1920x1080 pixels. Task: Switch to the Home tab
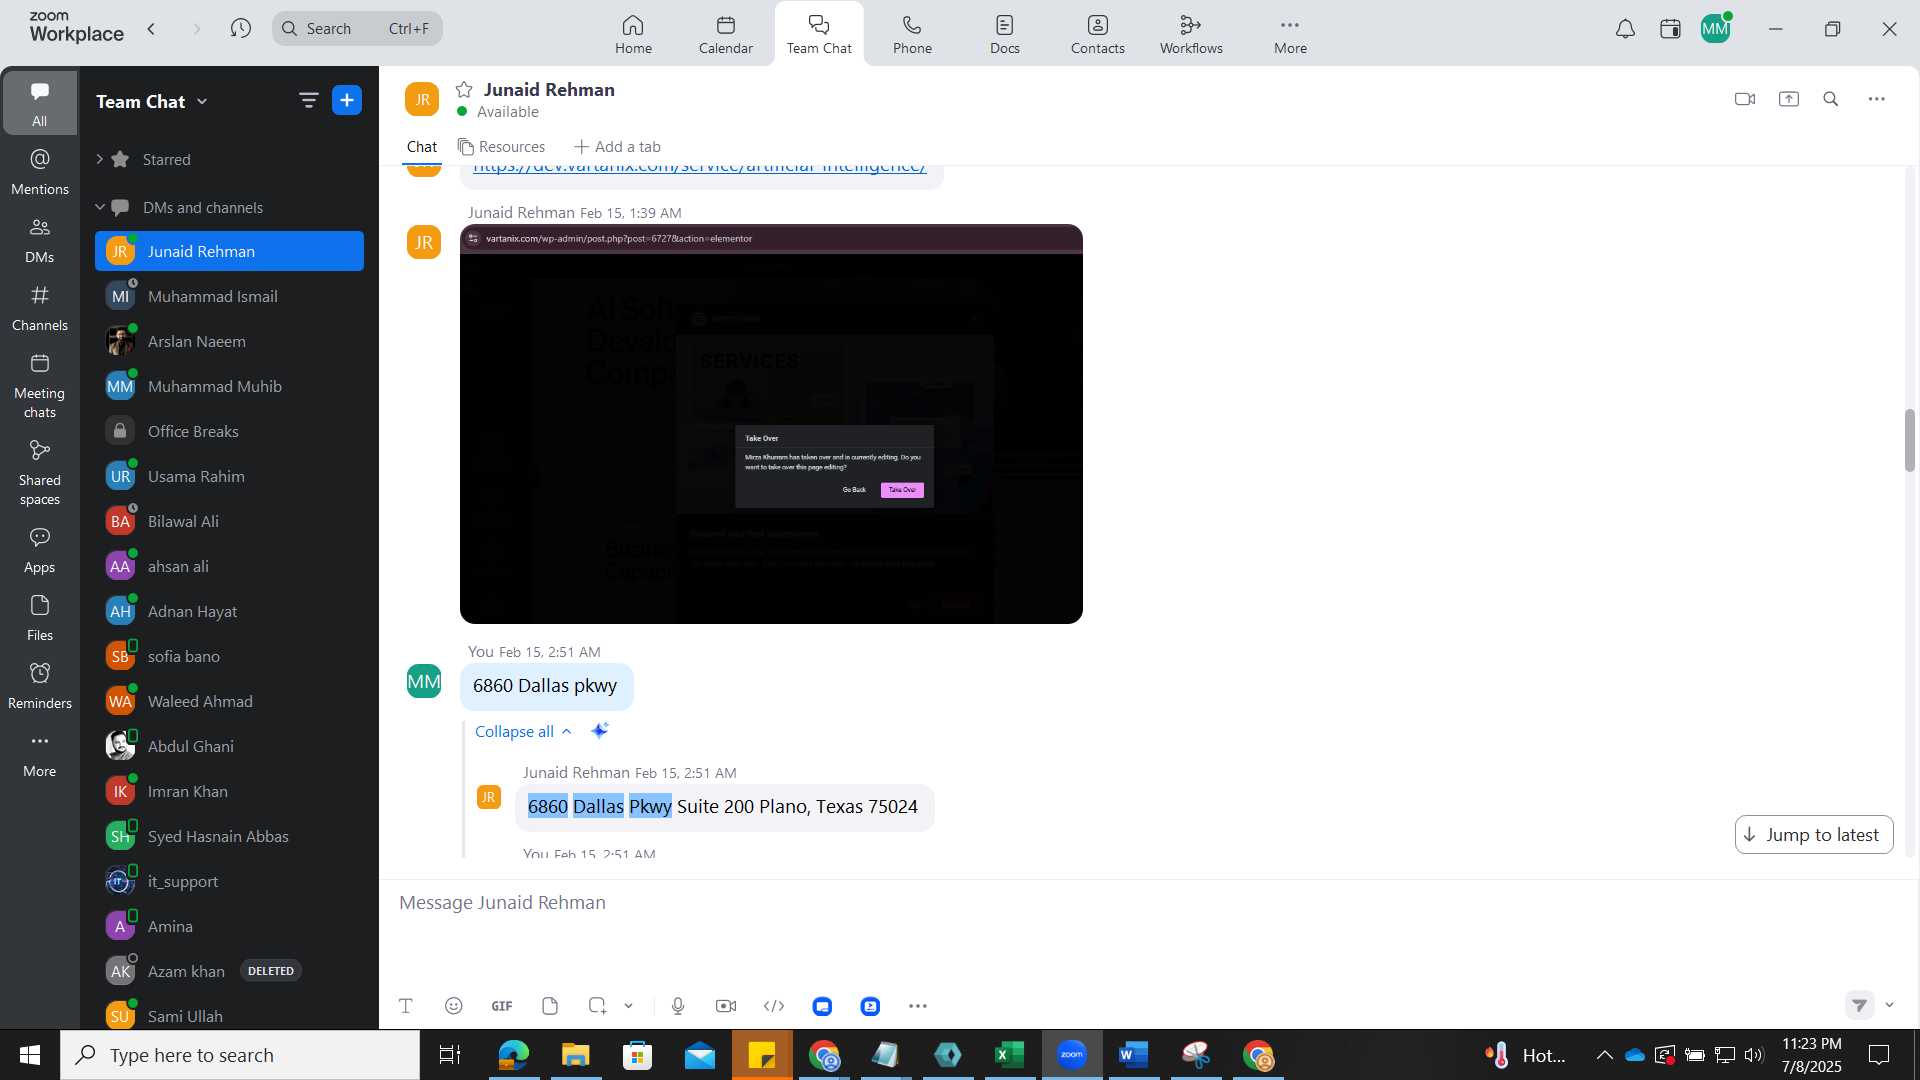633,34
